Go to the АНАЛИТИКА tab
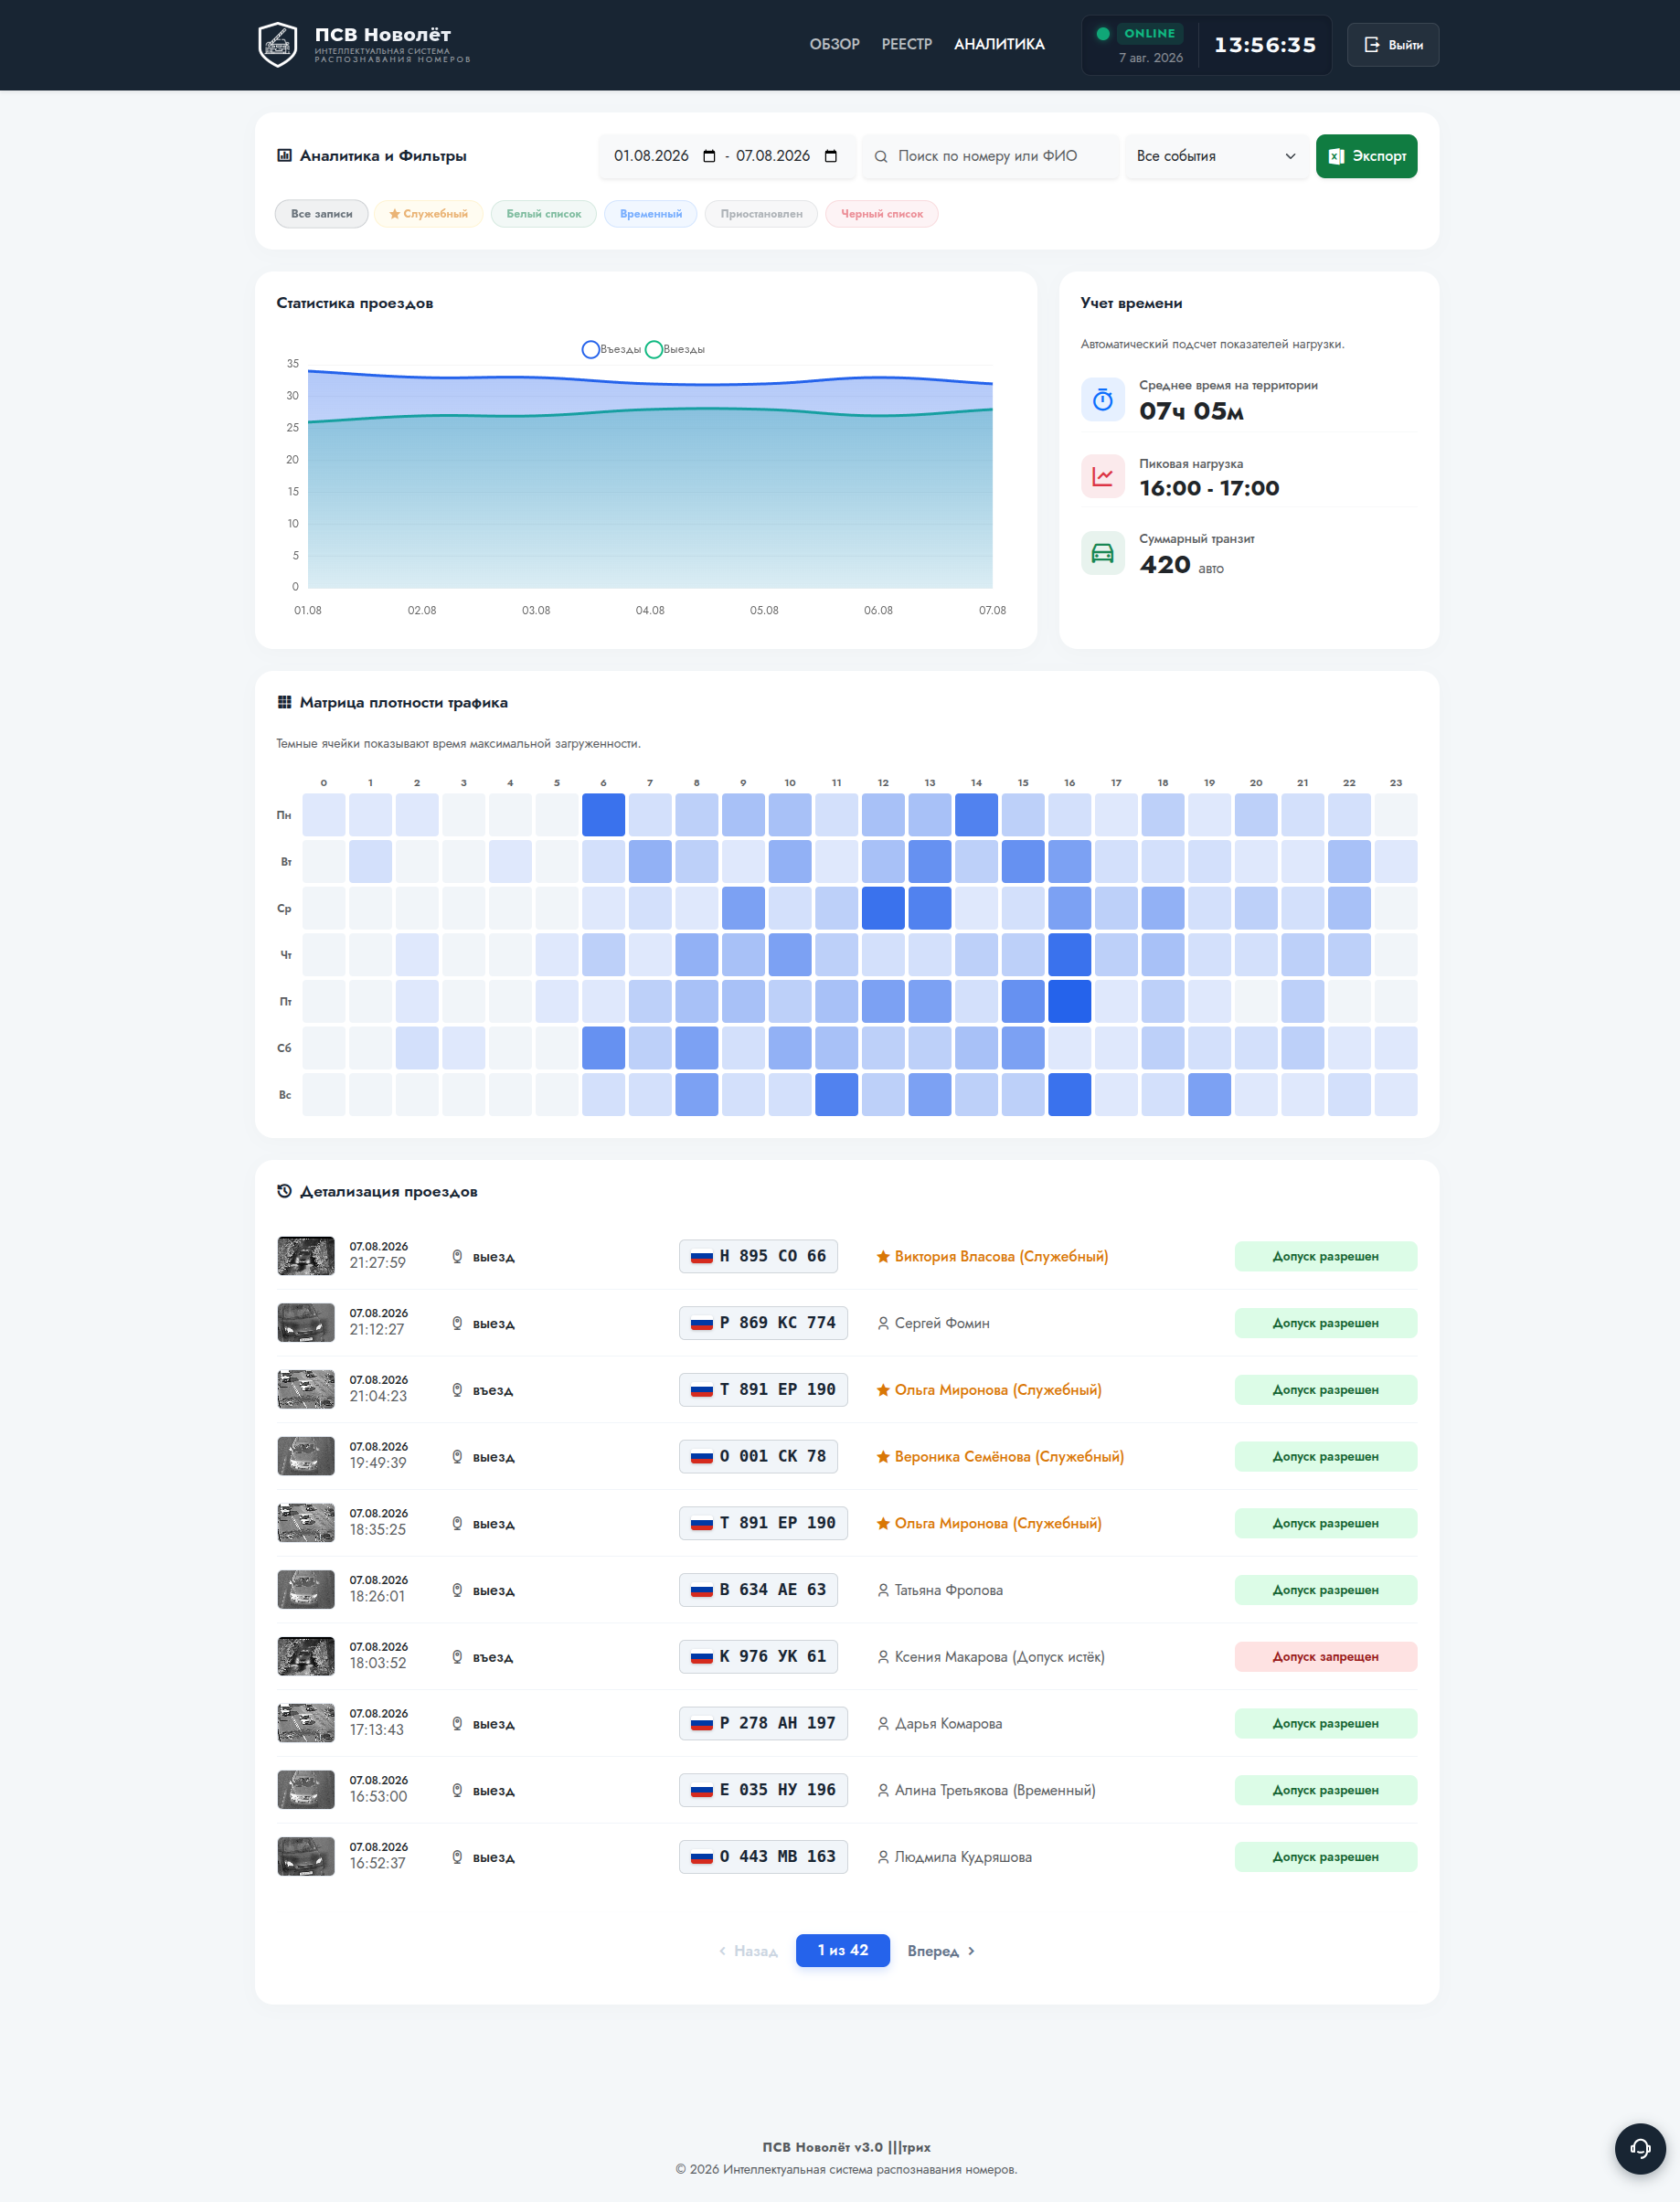 999,44
